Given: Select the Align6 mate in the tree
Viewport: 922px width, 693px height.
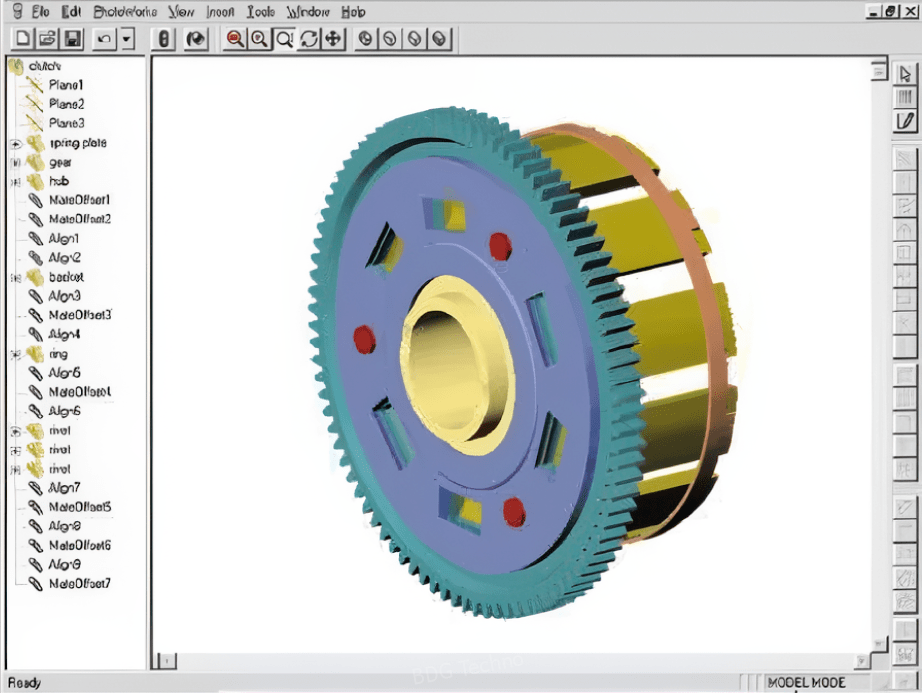Looking at the screenshot, I should (x=65, y=411).
